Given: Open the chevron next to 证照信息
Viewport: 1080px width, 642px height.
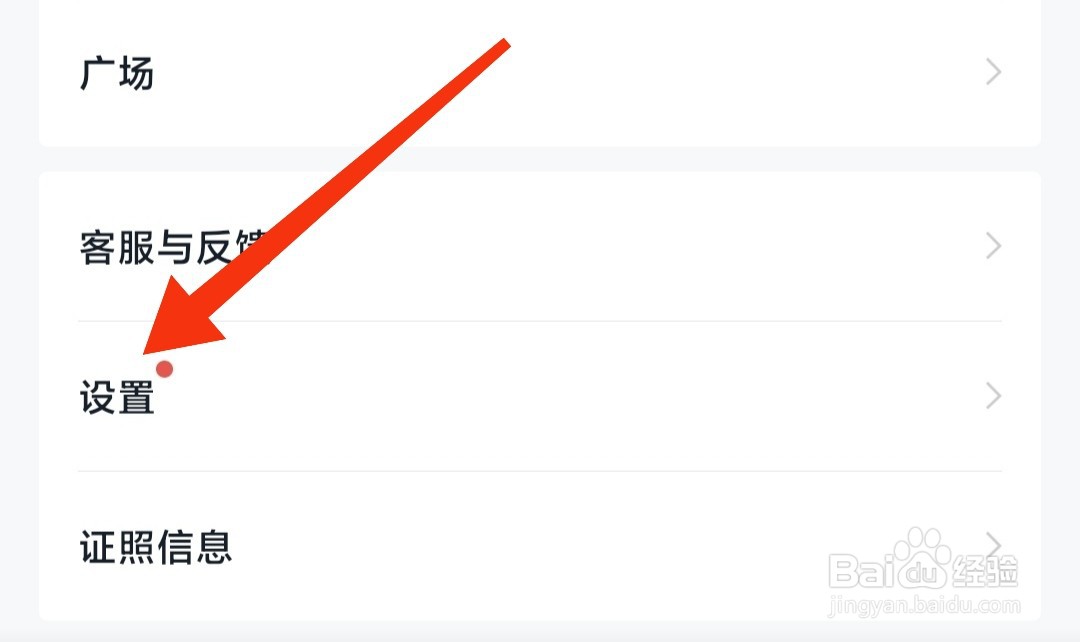Looking at the screenshot, I should [x=993, y=545].
